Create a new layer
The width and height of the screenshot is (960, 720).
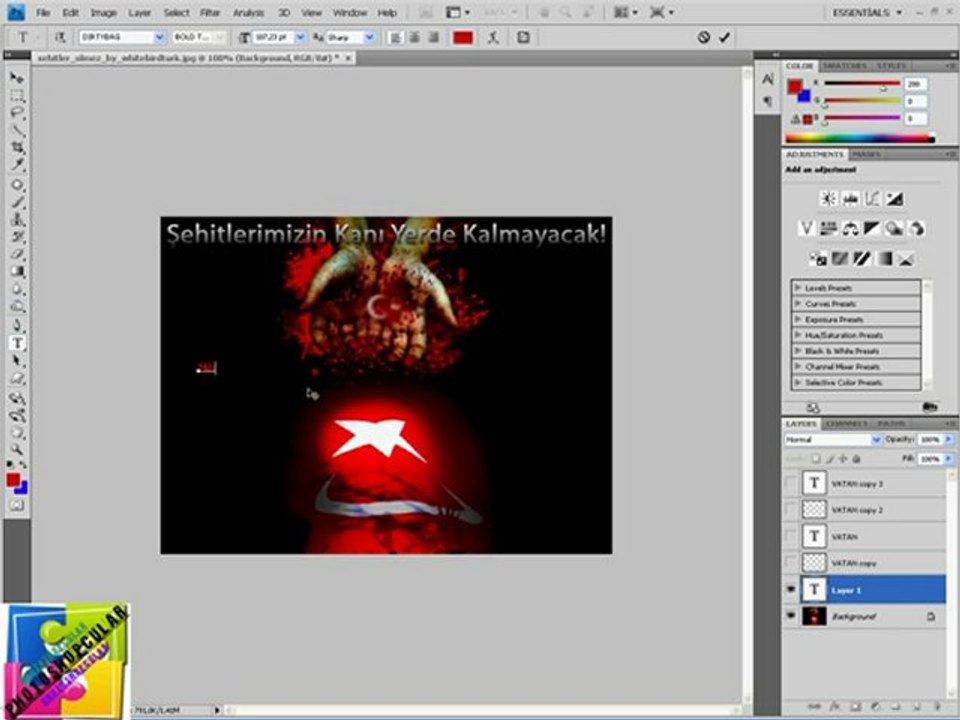(916, 707)
